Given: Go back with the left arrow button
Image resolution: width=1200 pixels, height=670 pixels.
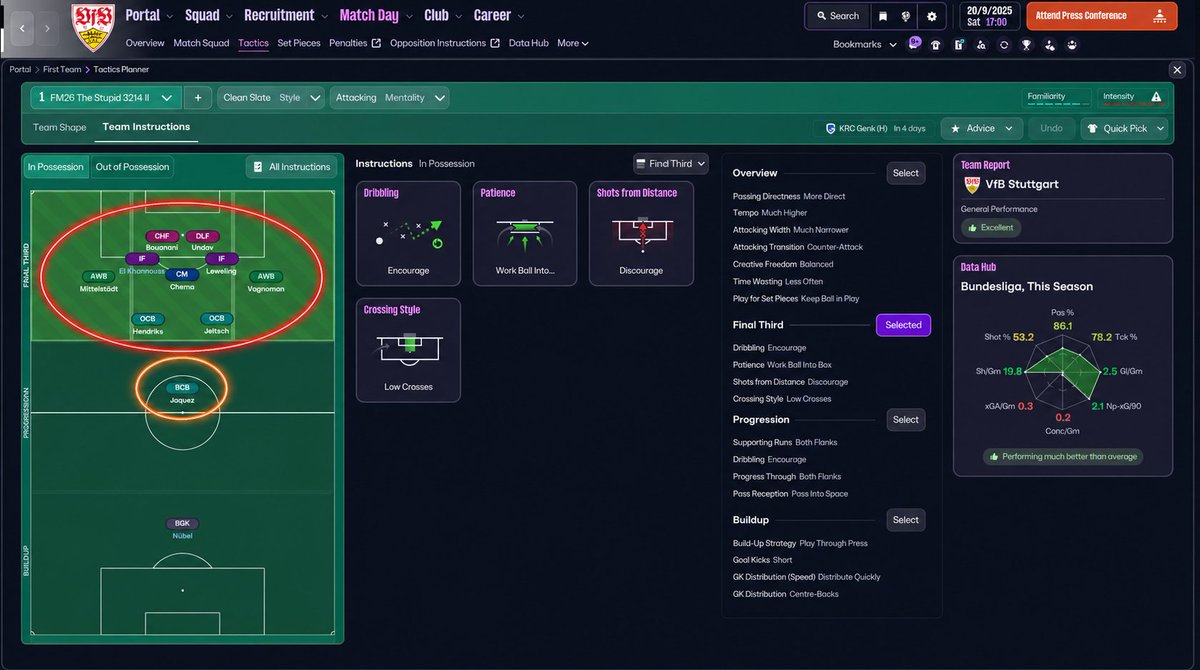Looking at the screenshot, I should coord(23,28).
